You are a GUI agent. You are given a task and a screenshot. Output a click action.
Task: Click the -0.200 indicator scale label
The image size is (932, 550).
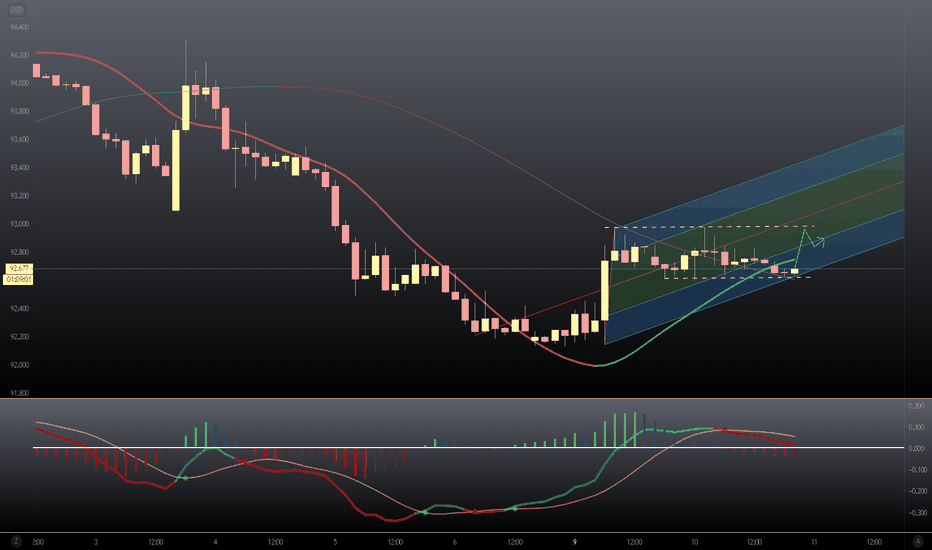point(916,491)
